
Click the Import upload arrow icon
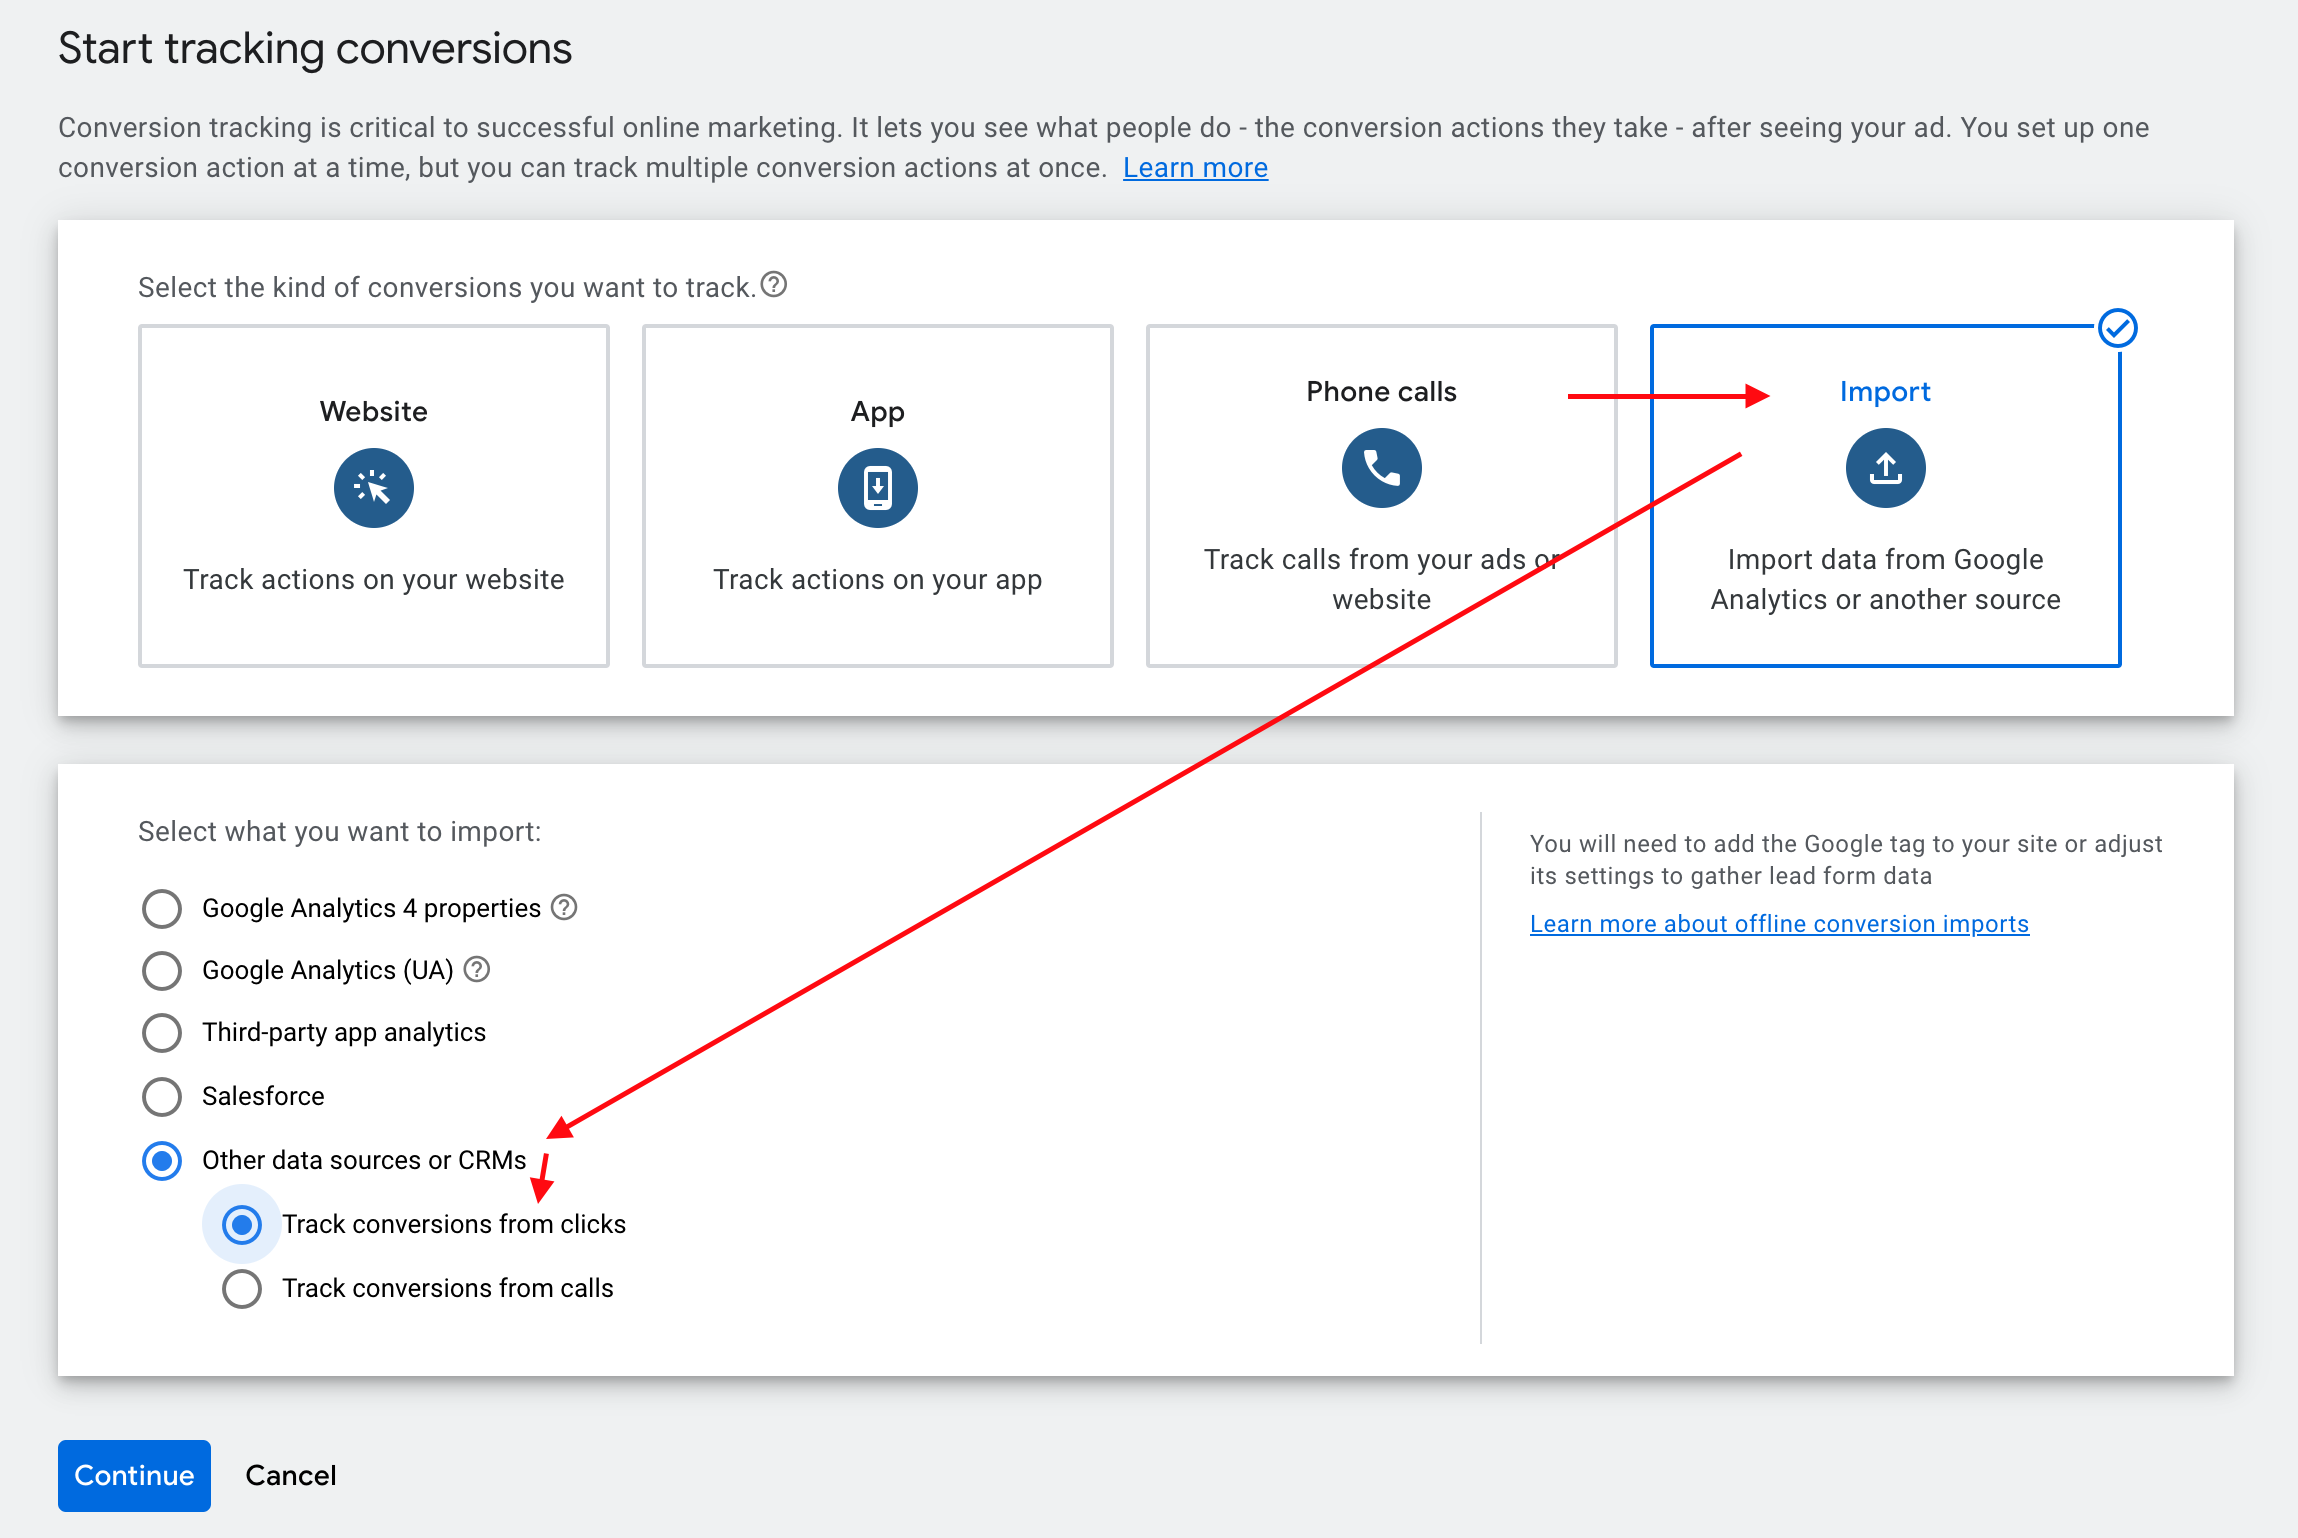1885,468
